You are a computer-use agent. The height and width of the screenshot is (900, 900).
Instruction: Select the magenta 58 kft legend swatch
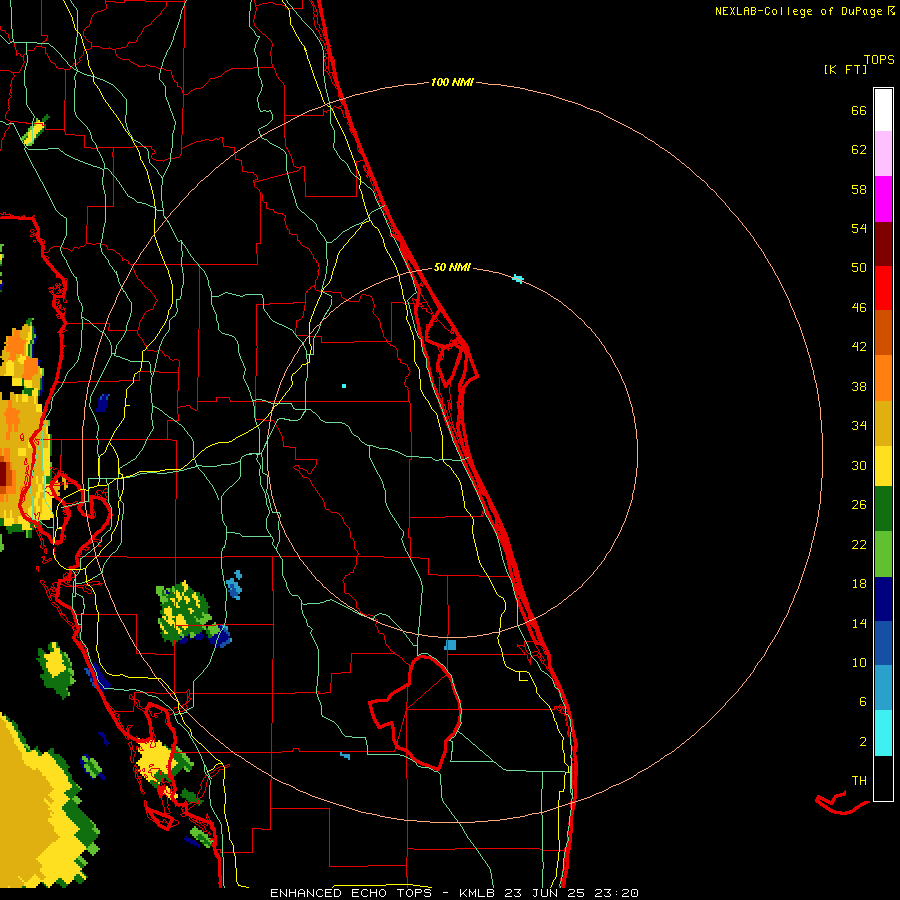pos(883,199)
